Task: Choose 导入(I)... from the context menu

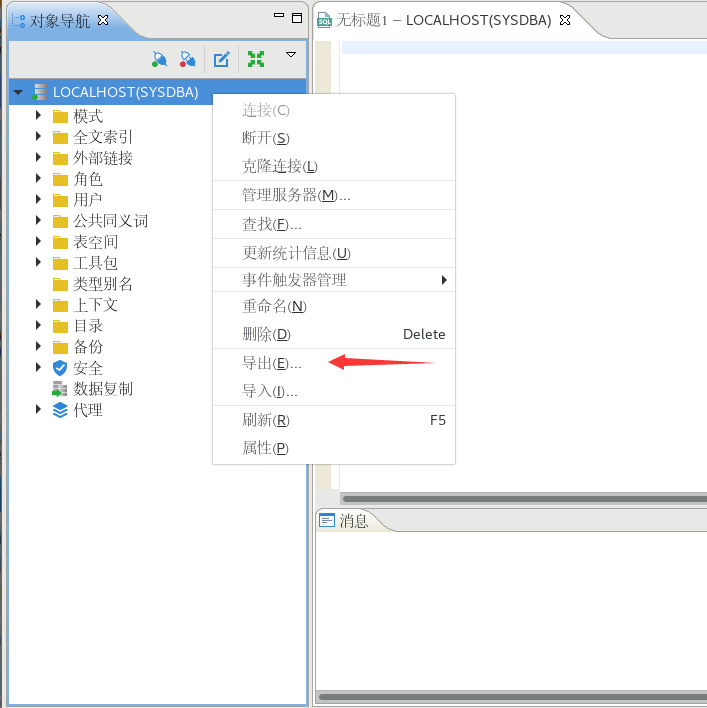Action: click(334, 391)
